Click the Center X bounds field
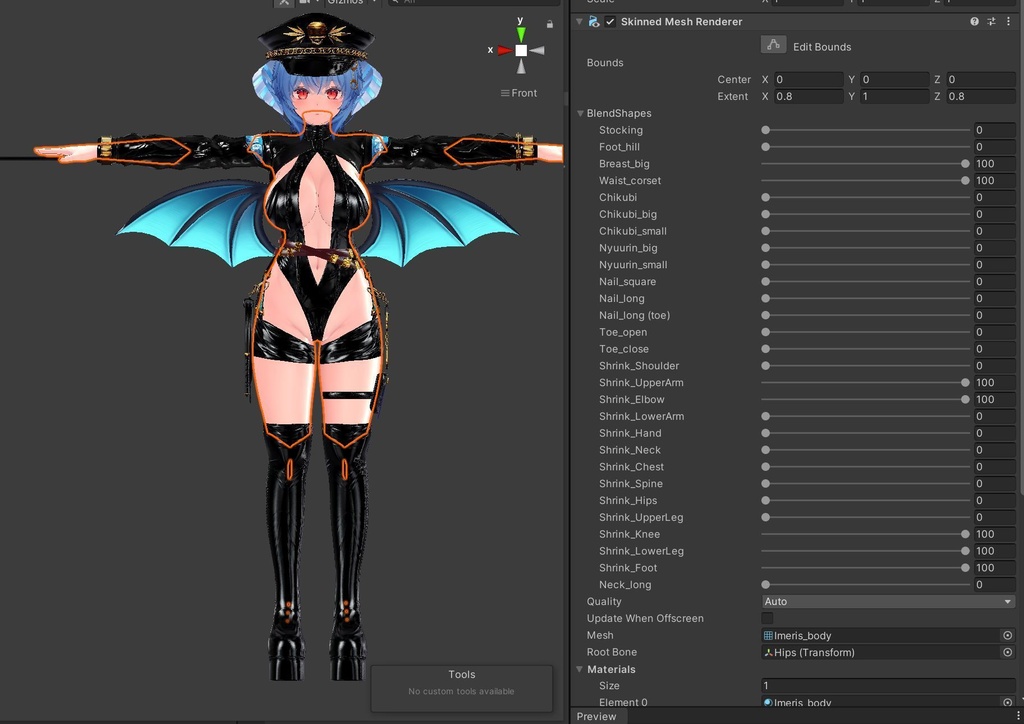The width and height of the screenshot is (1024, 724). 808,79
